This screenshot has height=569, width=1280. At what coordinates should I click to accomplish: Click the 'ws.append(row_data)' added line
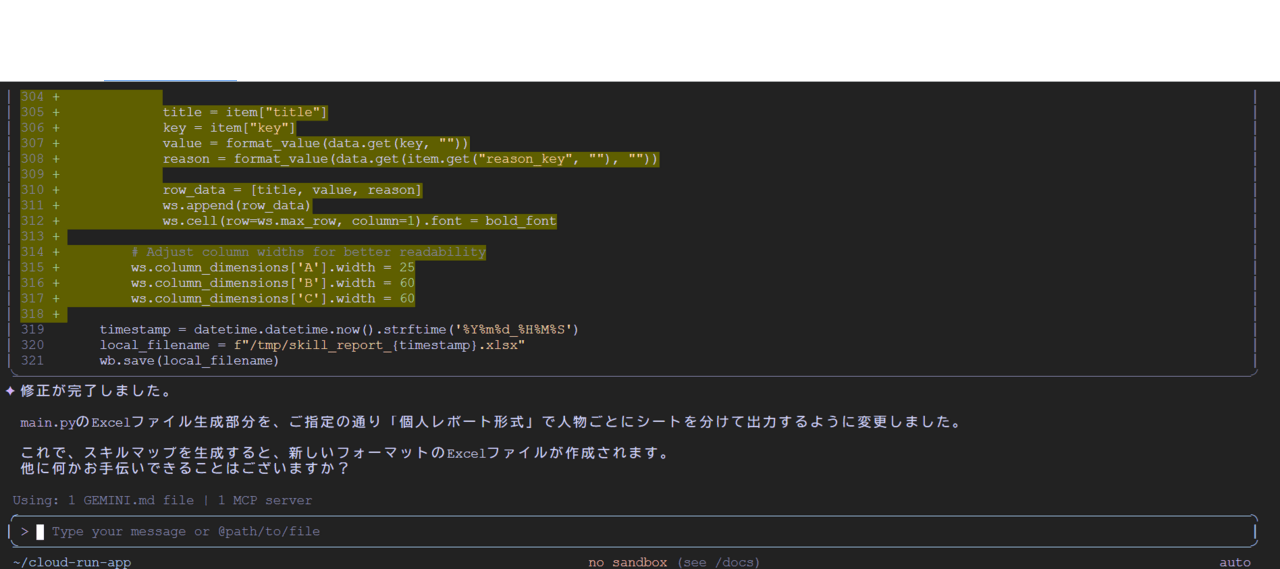(237, 206)
